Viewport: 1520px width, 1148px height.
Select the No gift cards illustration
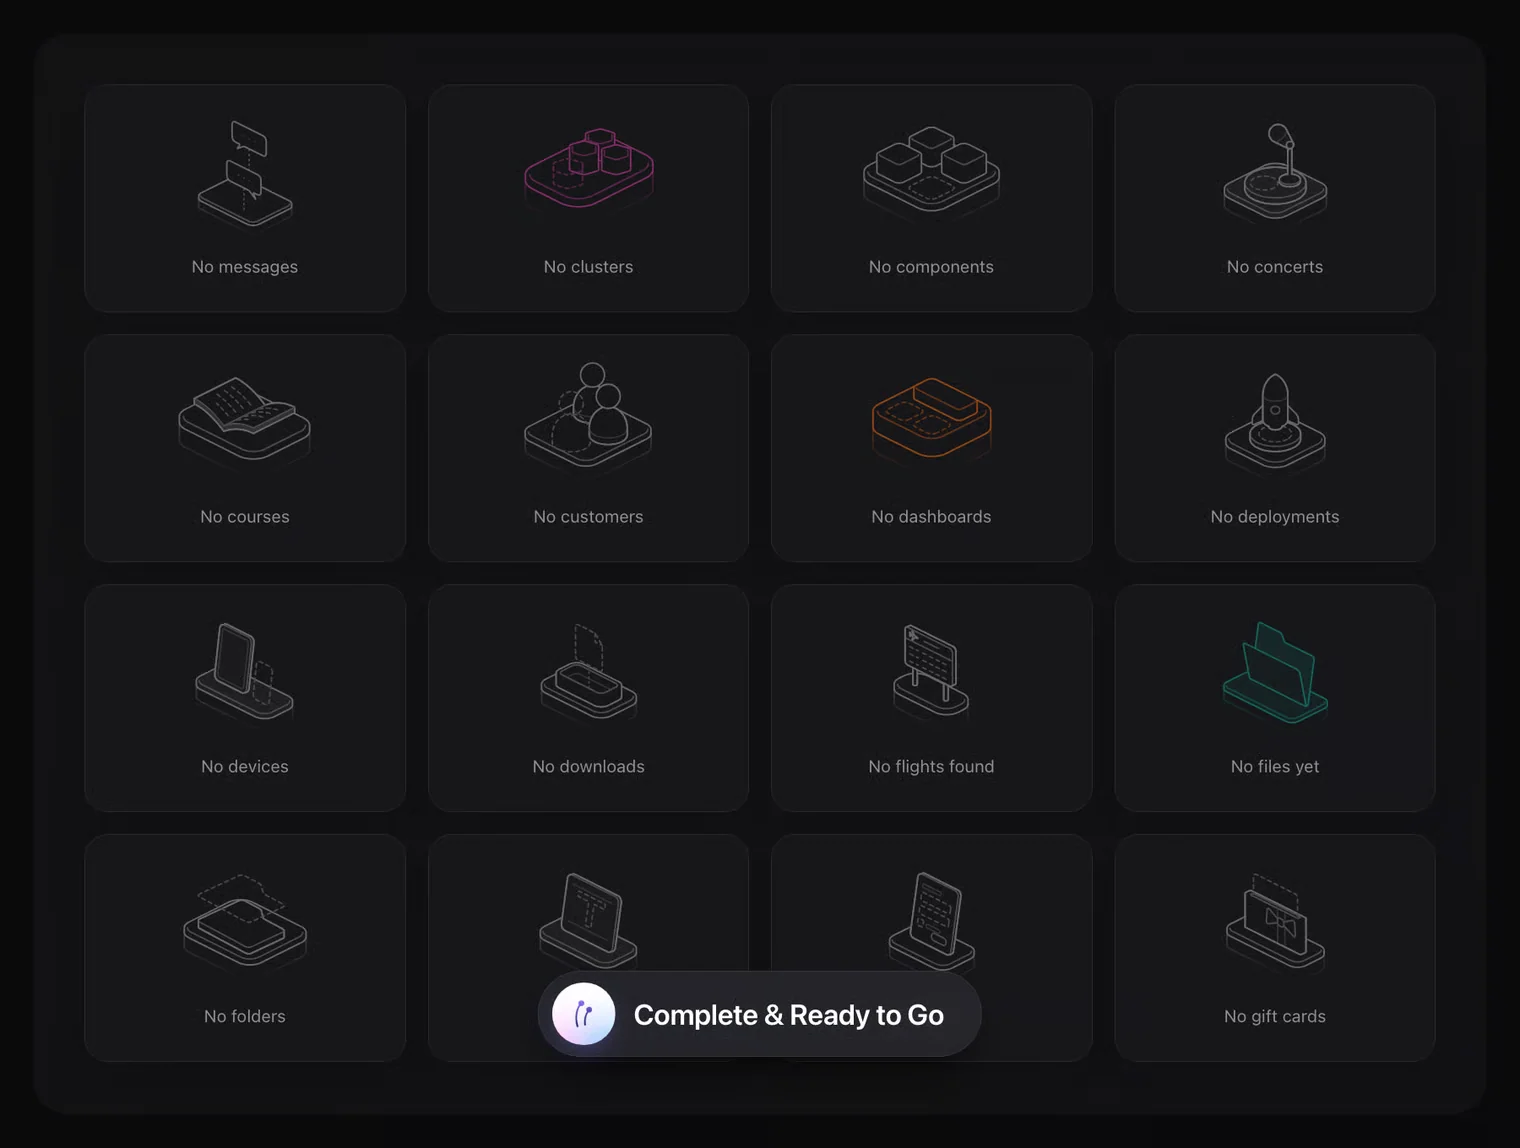click(1275, 921)
